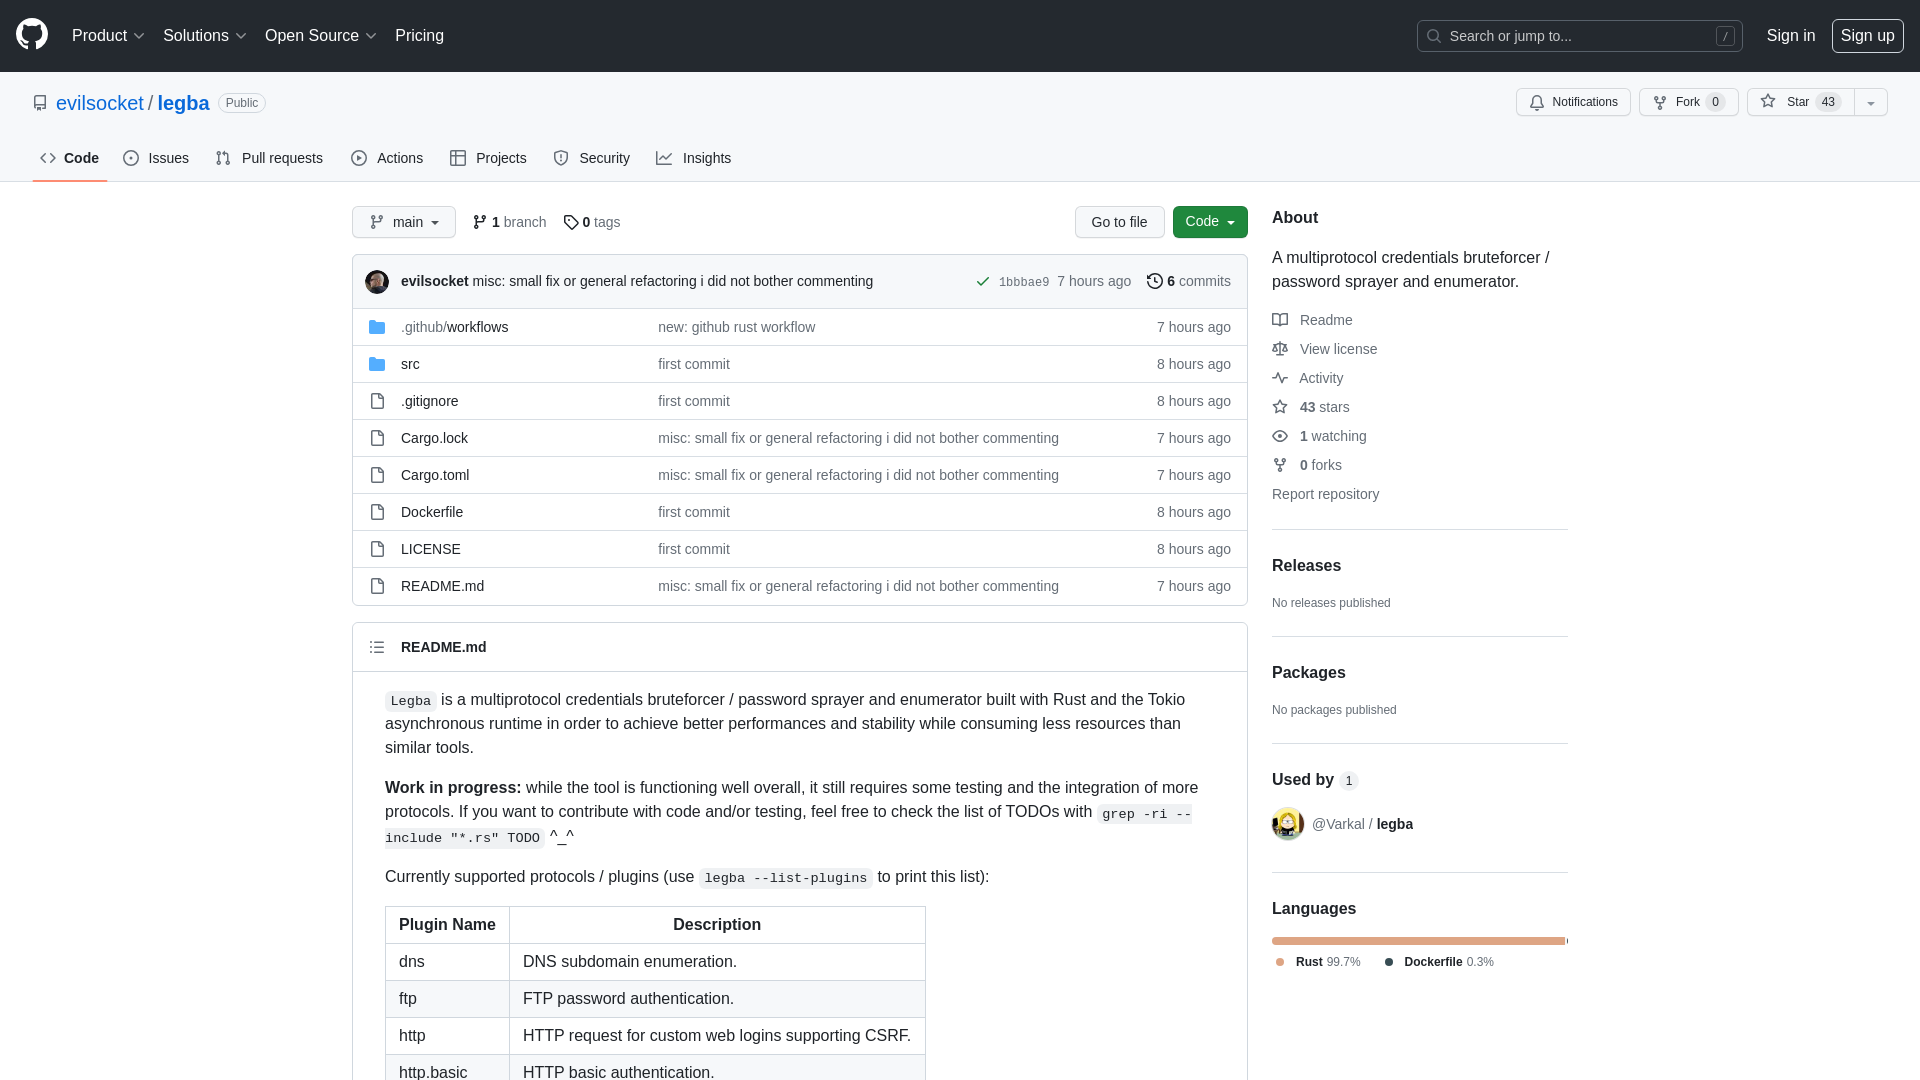
Task: Click the Dockerfile 0.3% language label
Action: point(1439,962)
